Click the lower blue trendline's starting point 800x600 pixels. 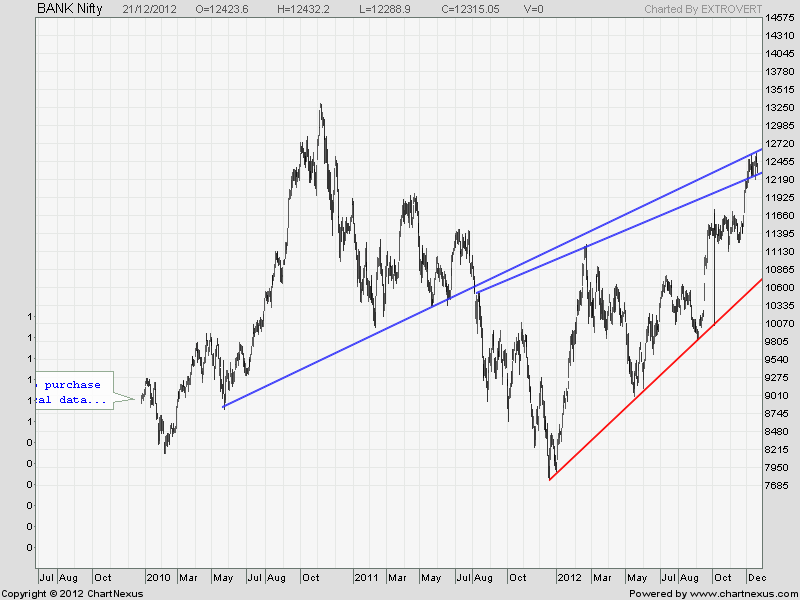point(223,407)
